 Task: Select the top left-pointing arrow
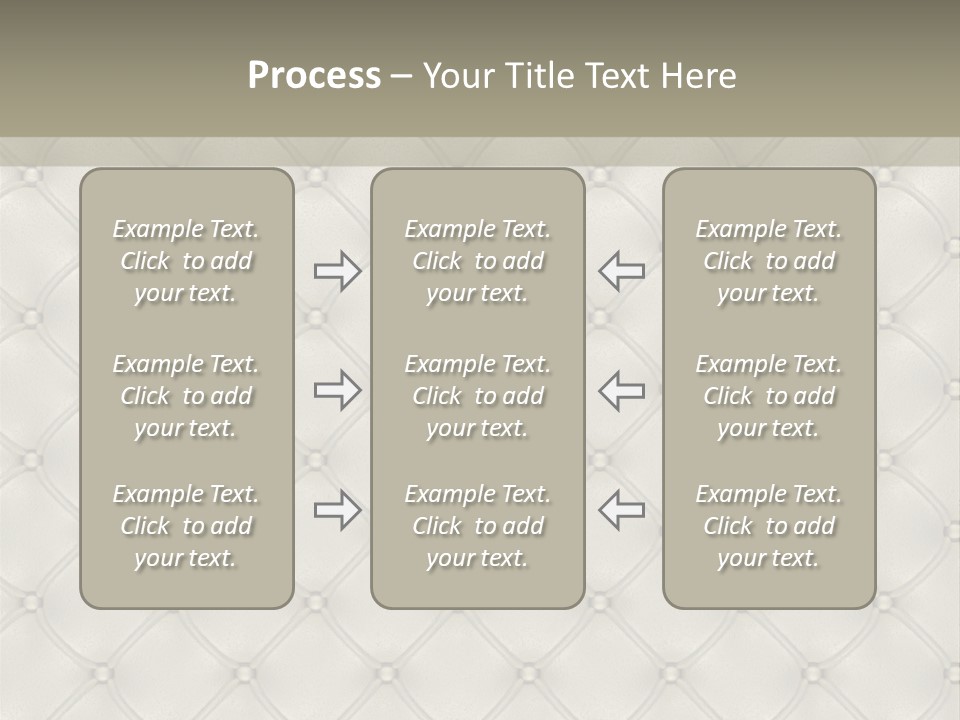pos(621,271)
